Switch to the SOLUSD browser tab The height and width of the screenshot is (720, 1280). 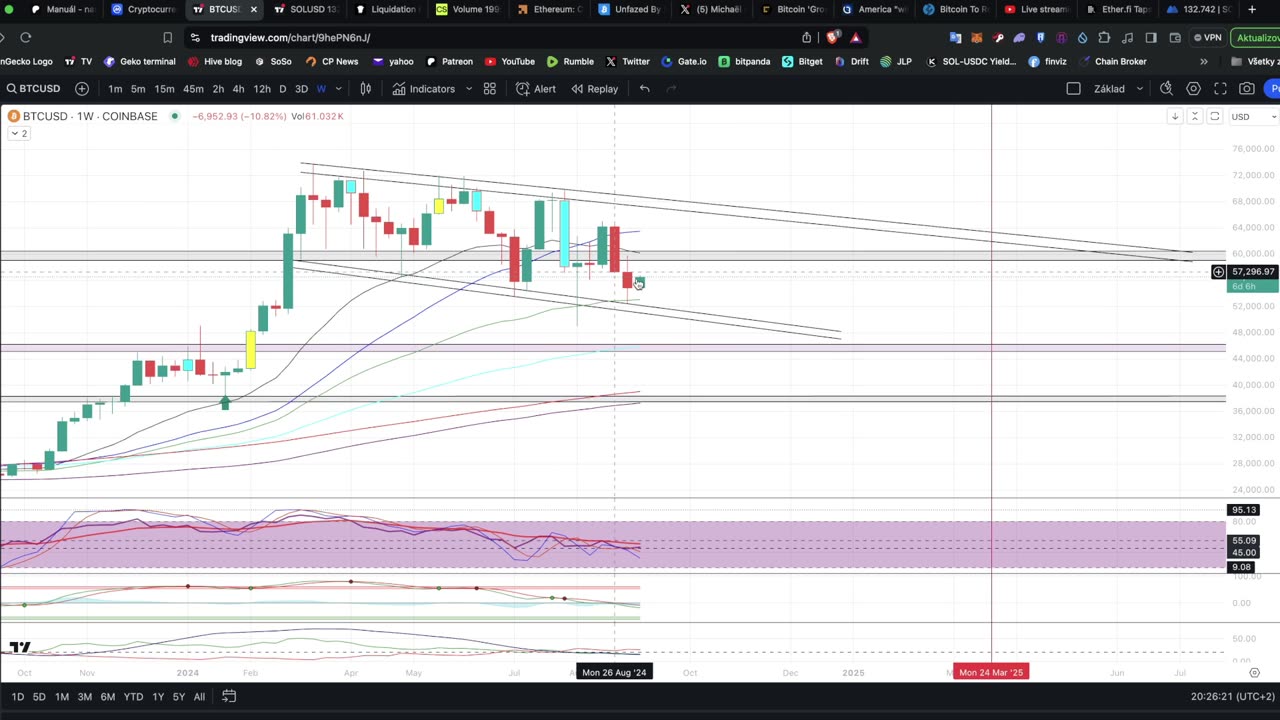click(x=307, y=9)
